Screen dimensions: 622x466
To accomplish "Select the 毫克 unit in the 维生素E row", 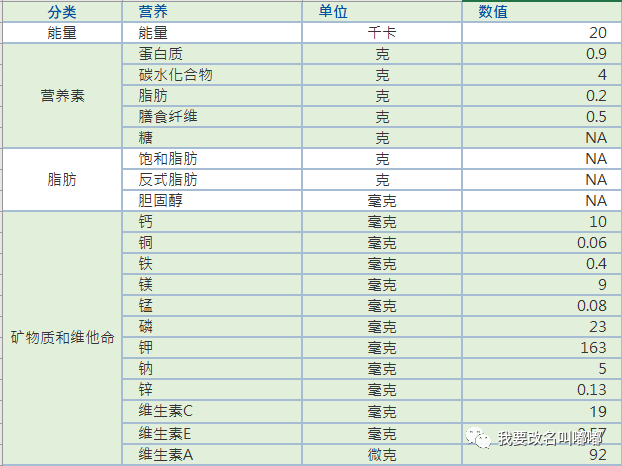I will pos(382,433).
